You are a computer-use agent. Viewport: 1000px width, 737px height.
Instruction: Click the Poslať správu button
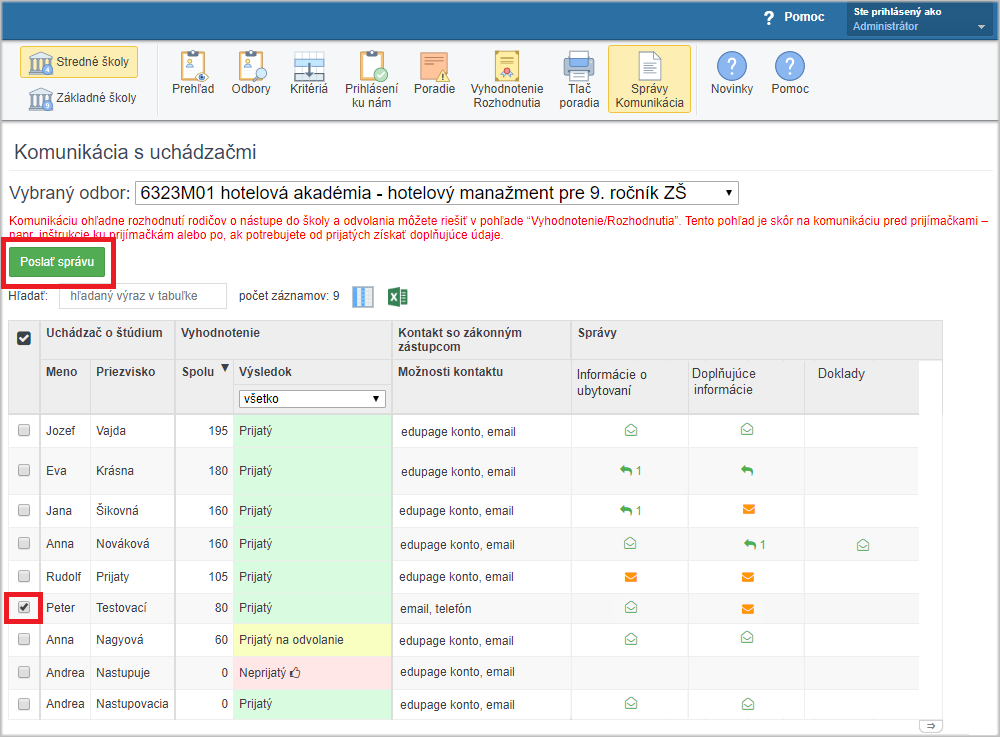pyautogui.click(x=57, y=262)
